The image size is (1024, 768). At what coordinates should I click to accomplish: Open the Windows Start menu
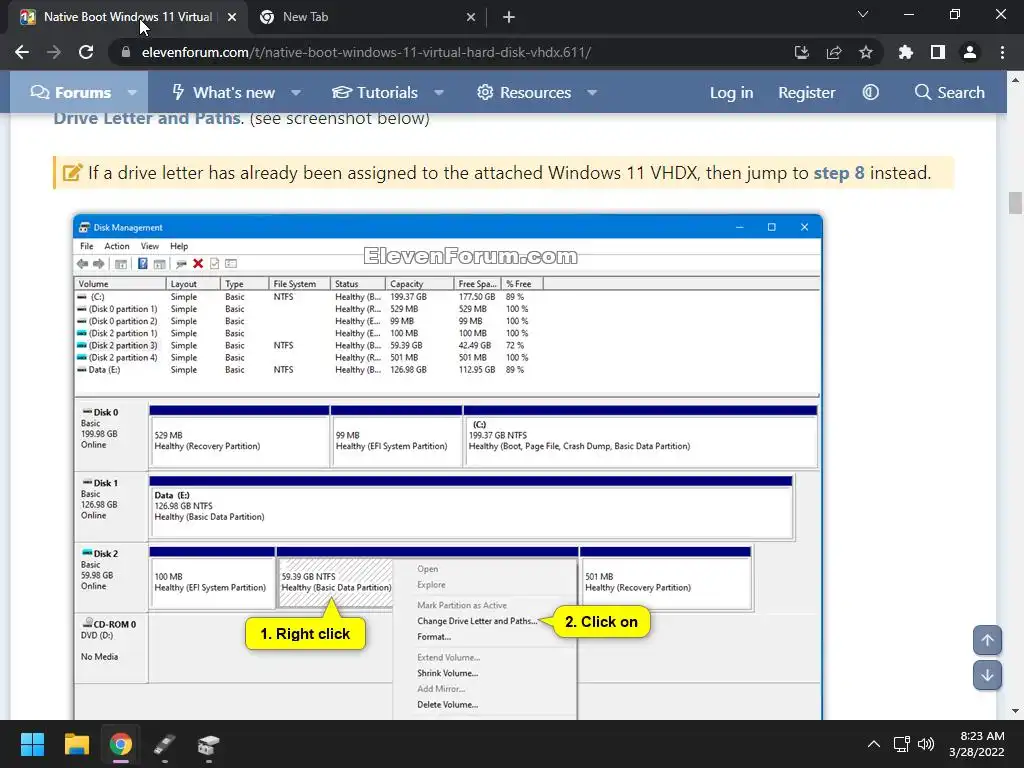pyautogui.click(x=32, y=744)
